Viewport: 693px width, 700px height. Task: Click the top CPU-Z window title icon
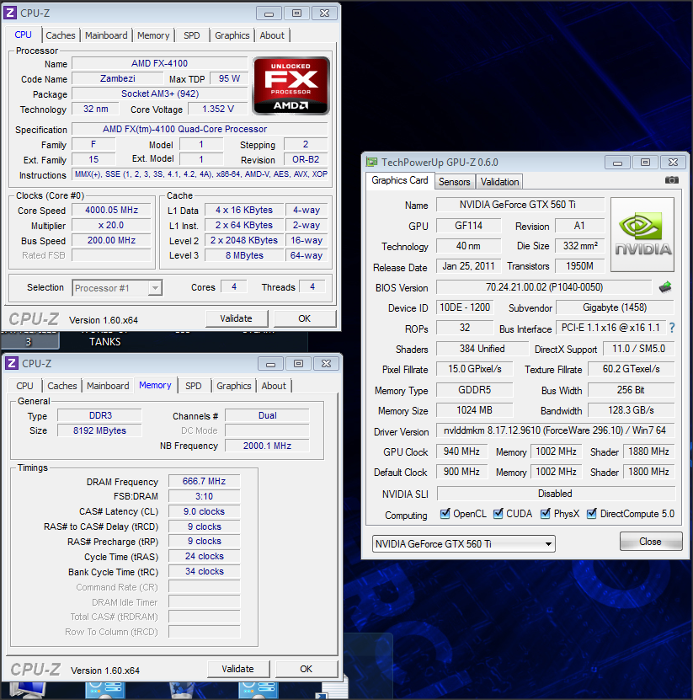[10, 12]
